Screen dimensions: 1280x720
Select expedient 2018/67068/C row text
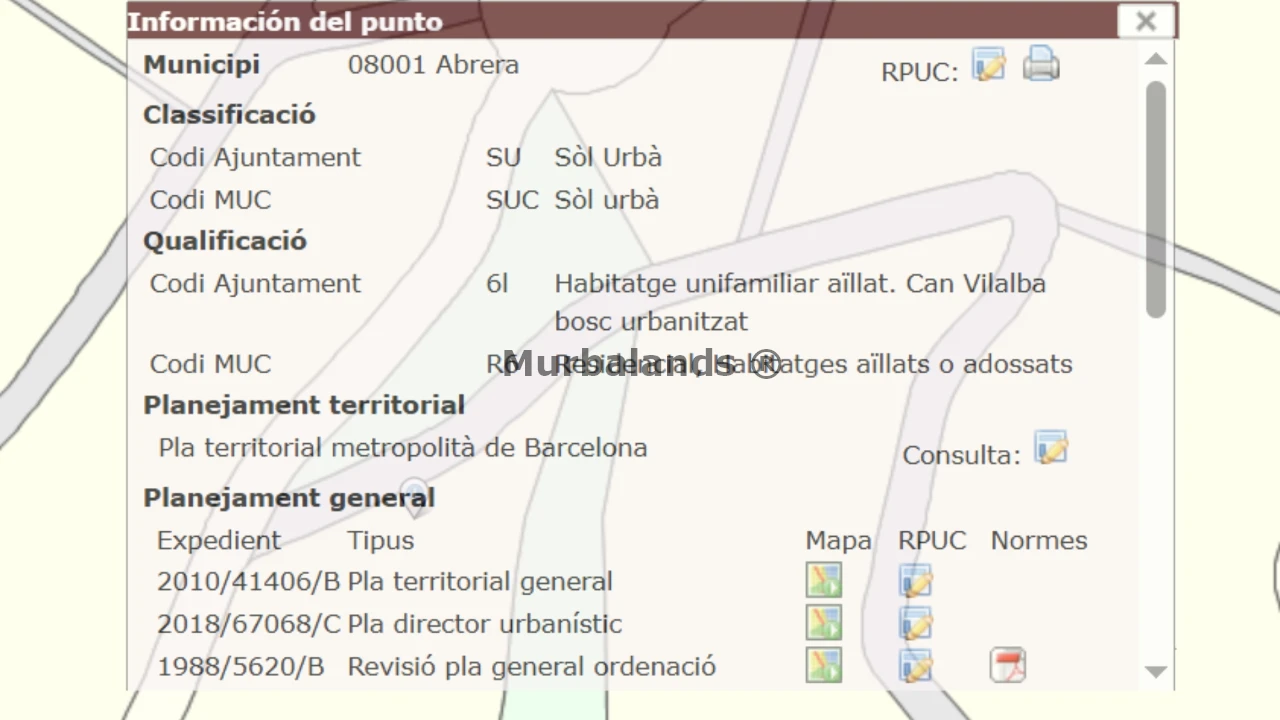[248, 624]
